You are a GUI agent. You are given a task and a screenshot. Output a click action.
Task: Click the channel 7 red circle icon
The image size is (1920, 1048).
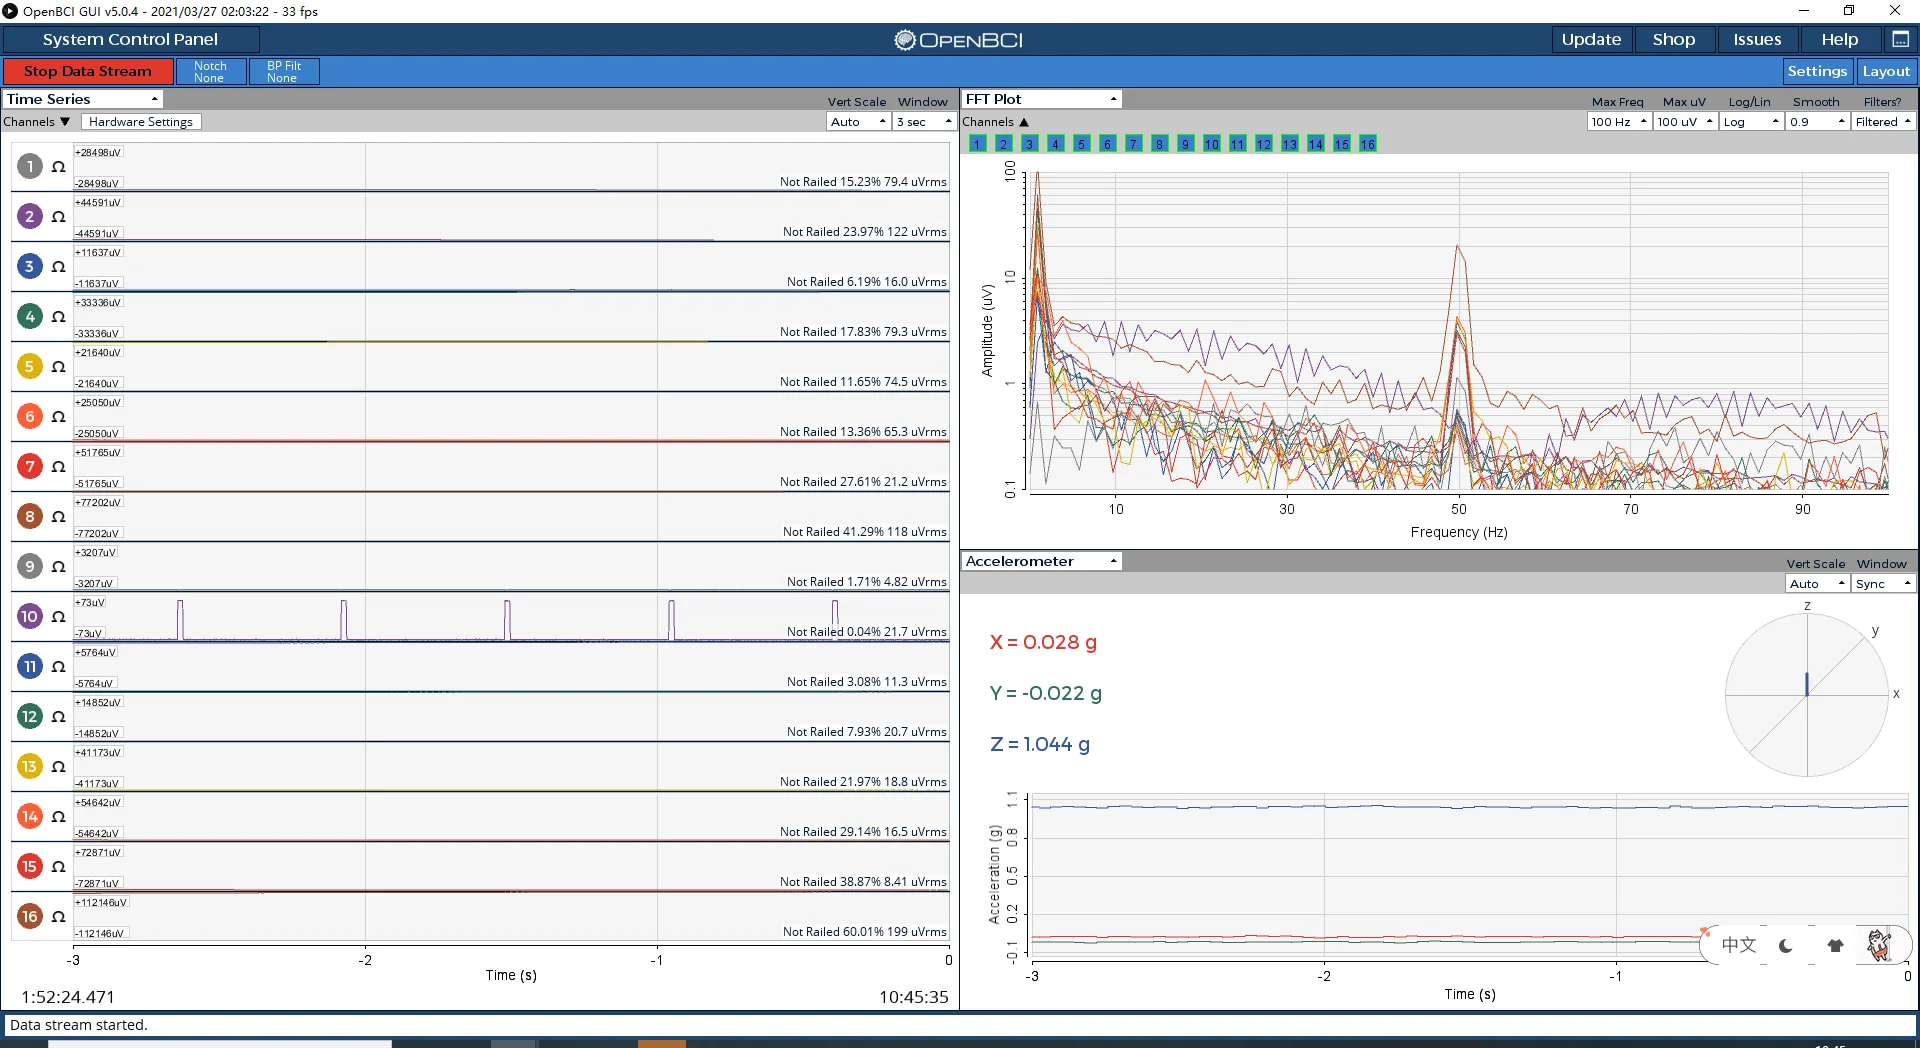(x=30, y=467)
